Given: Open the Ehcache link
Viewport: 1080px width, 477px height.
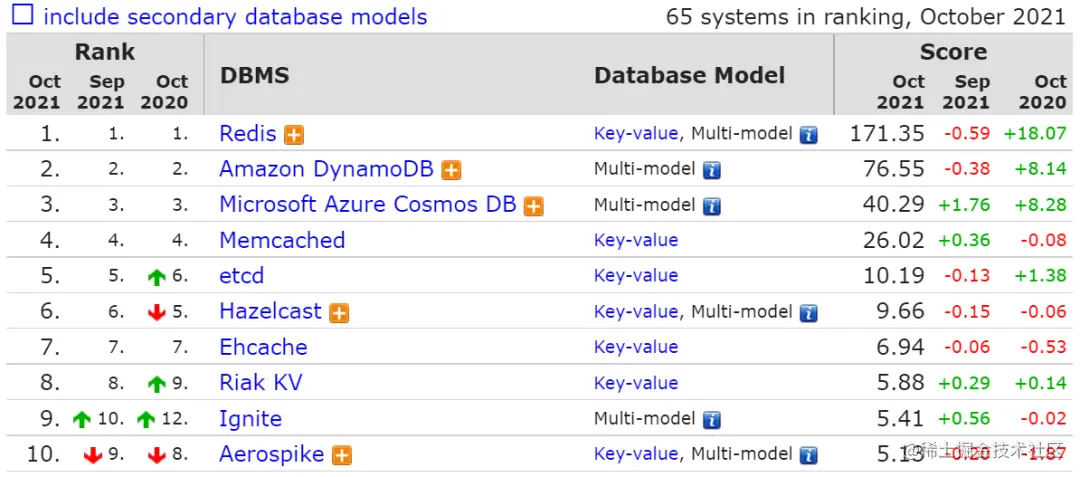Looking at the screenshot, I should coord(263,347).
